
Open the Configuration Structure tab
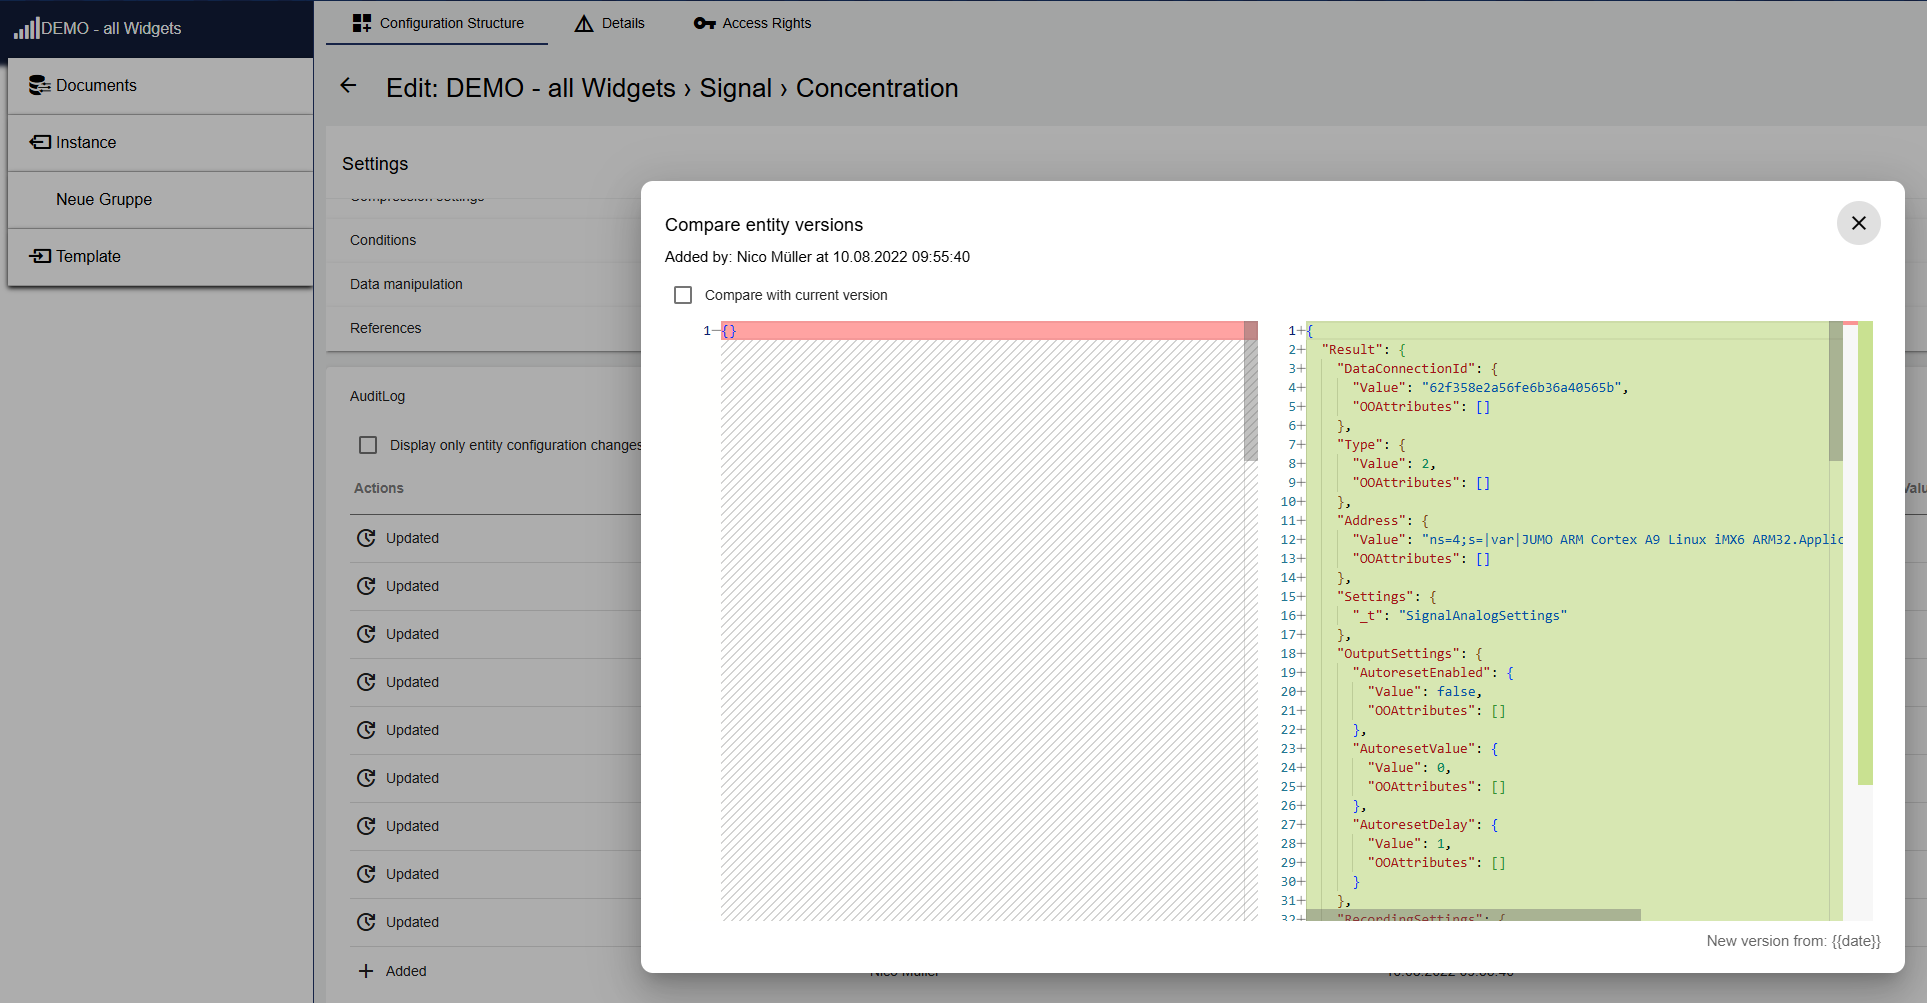click(x=438, y=23)
